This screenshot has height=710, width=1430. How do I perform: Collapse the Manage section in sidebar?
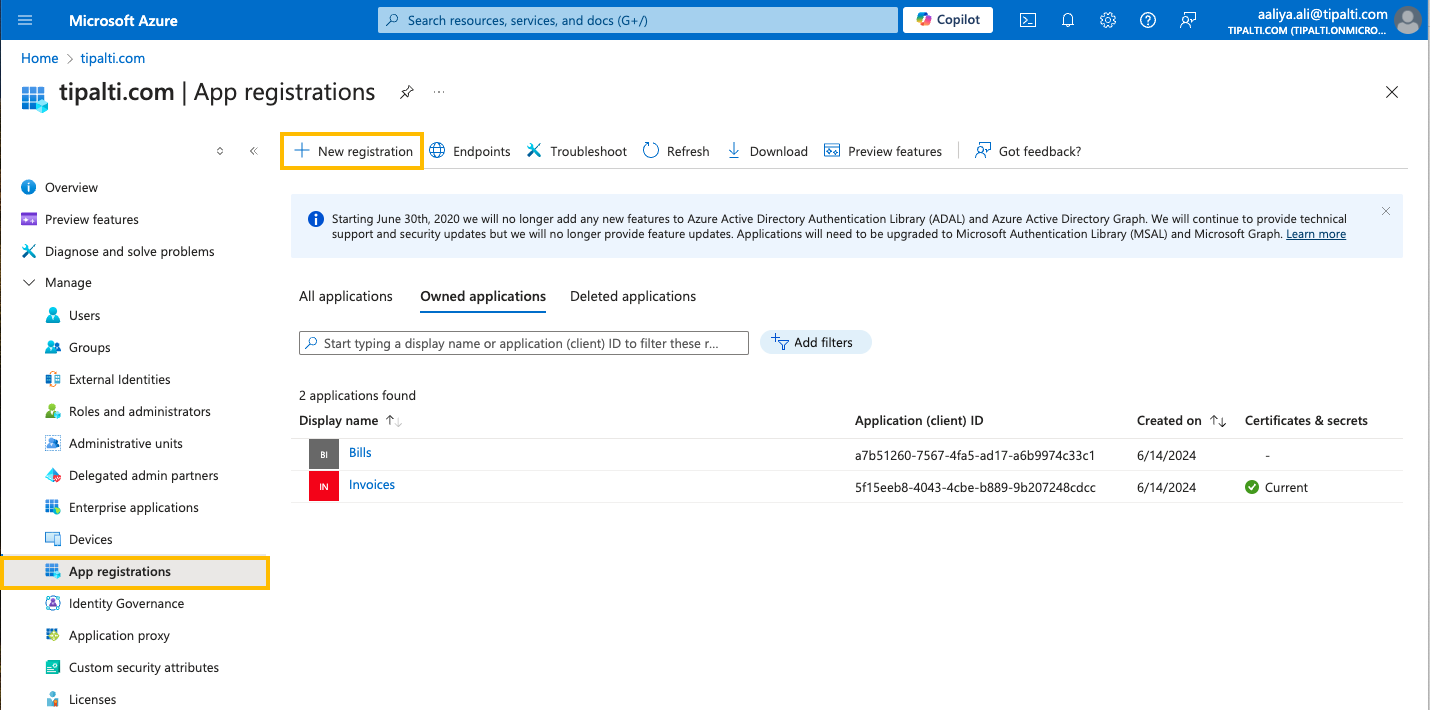(x=27, y=283)
